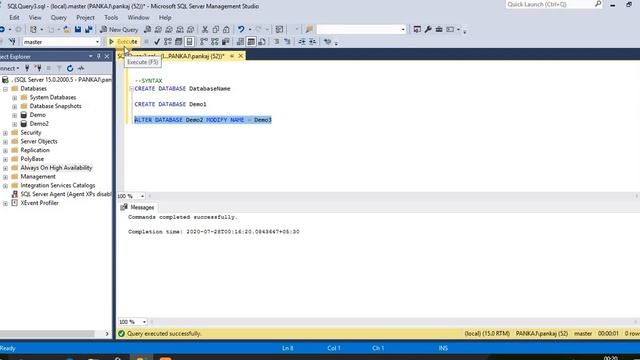Click the Database Engine Query icon

pyautogui.click(x=147, y=29)
